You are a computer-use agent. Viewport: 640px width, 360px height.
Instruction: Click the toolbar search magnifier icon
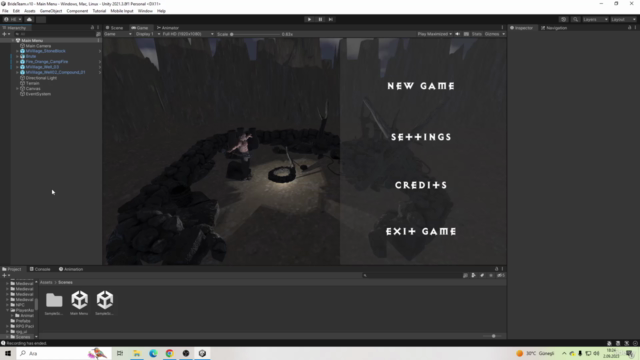tap(576, 19)
